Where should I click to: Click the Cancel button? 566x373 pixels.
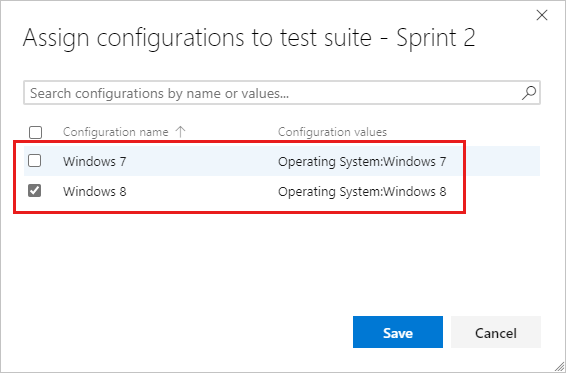(x=496, y=332)
